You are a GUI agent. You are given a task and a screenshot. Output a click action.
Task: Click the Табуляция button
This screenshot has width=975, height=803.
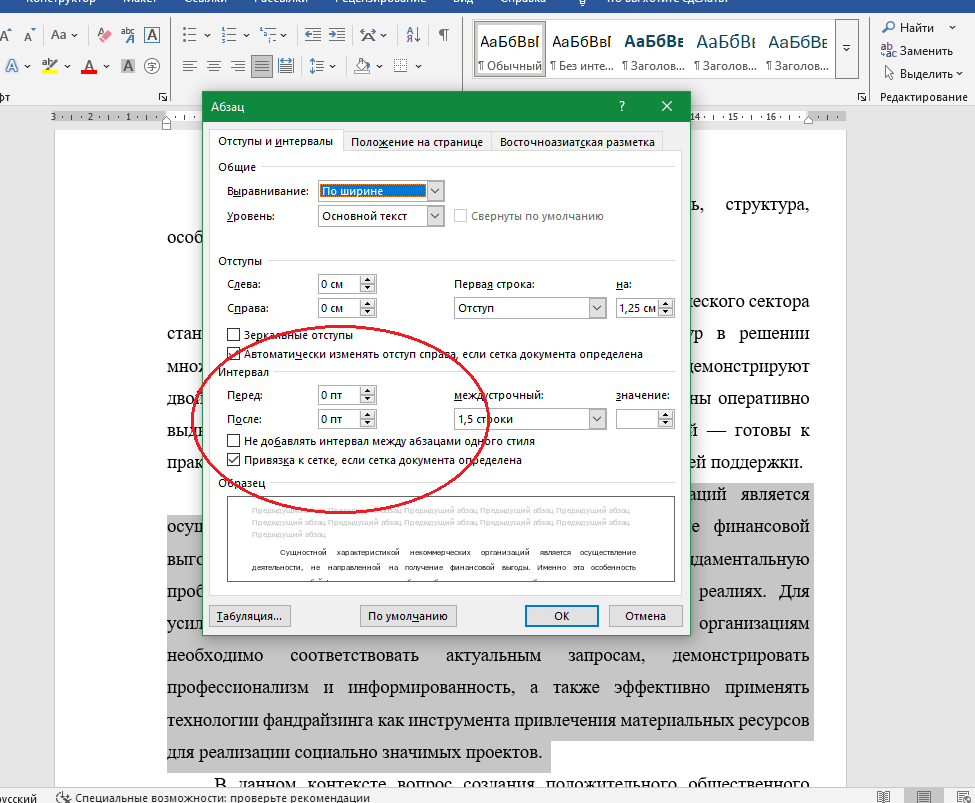[x=249, y=616]
